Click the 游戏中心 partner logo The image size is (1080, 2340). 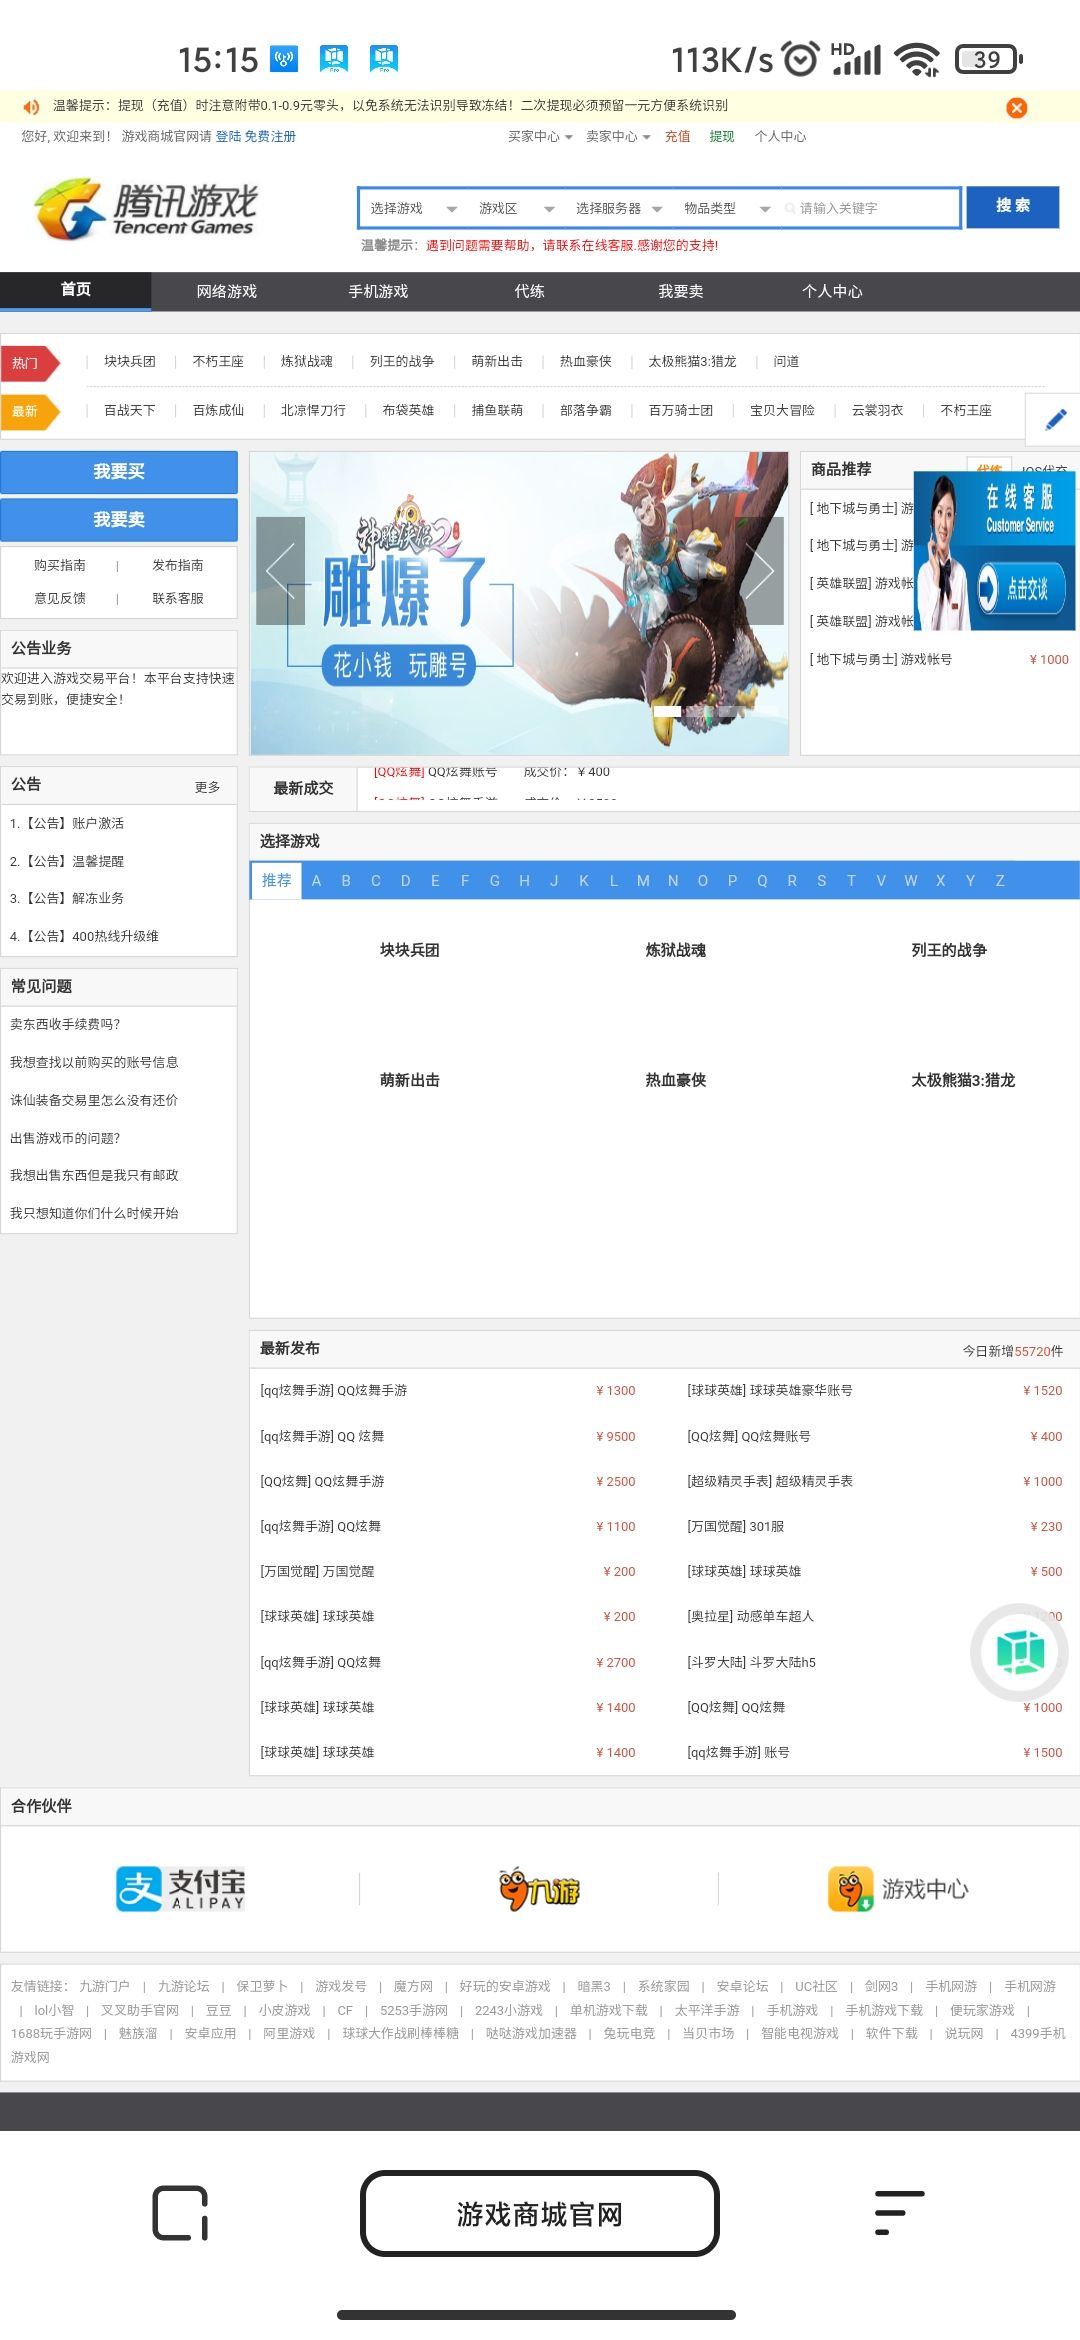897,1889
